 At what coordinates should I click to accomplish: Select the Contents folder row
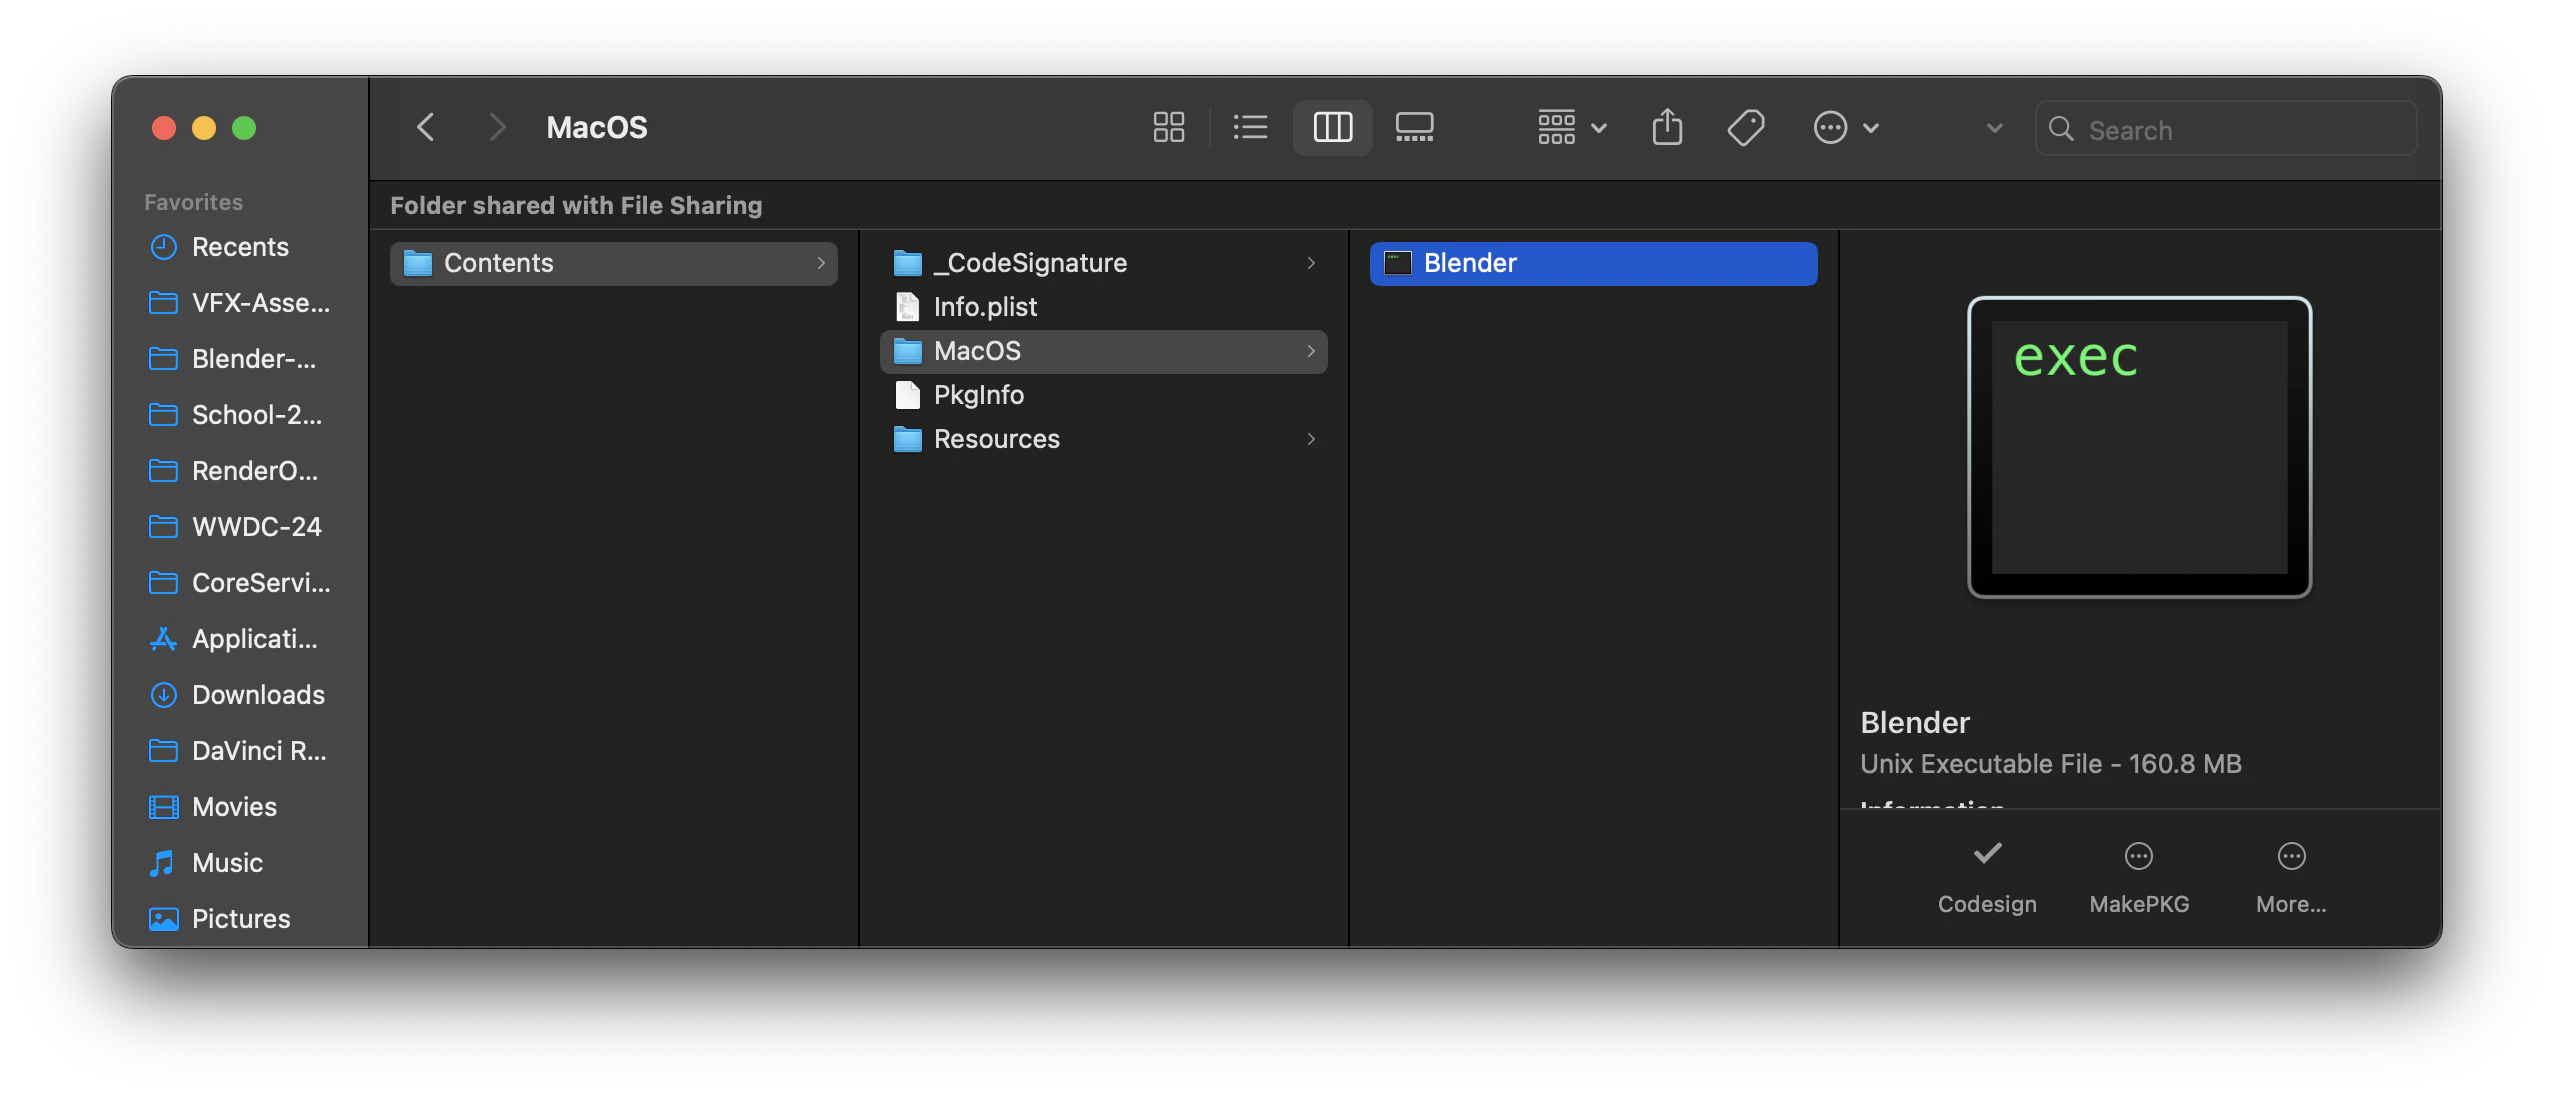614,263
